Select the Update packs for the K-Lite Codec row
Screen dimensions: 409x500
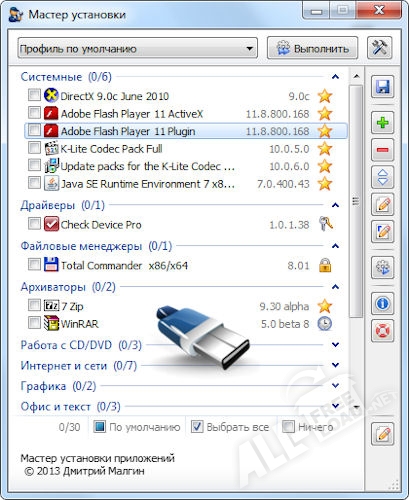(x=186, y=166)
